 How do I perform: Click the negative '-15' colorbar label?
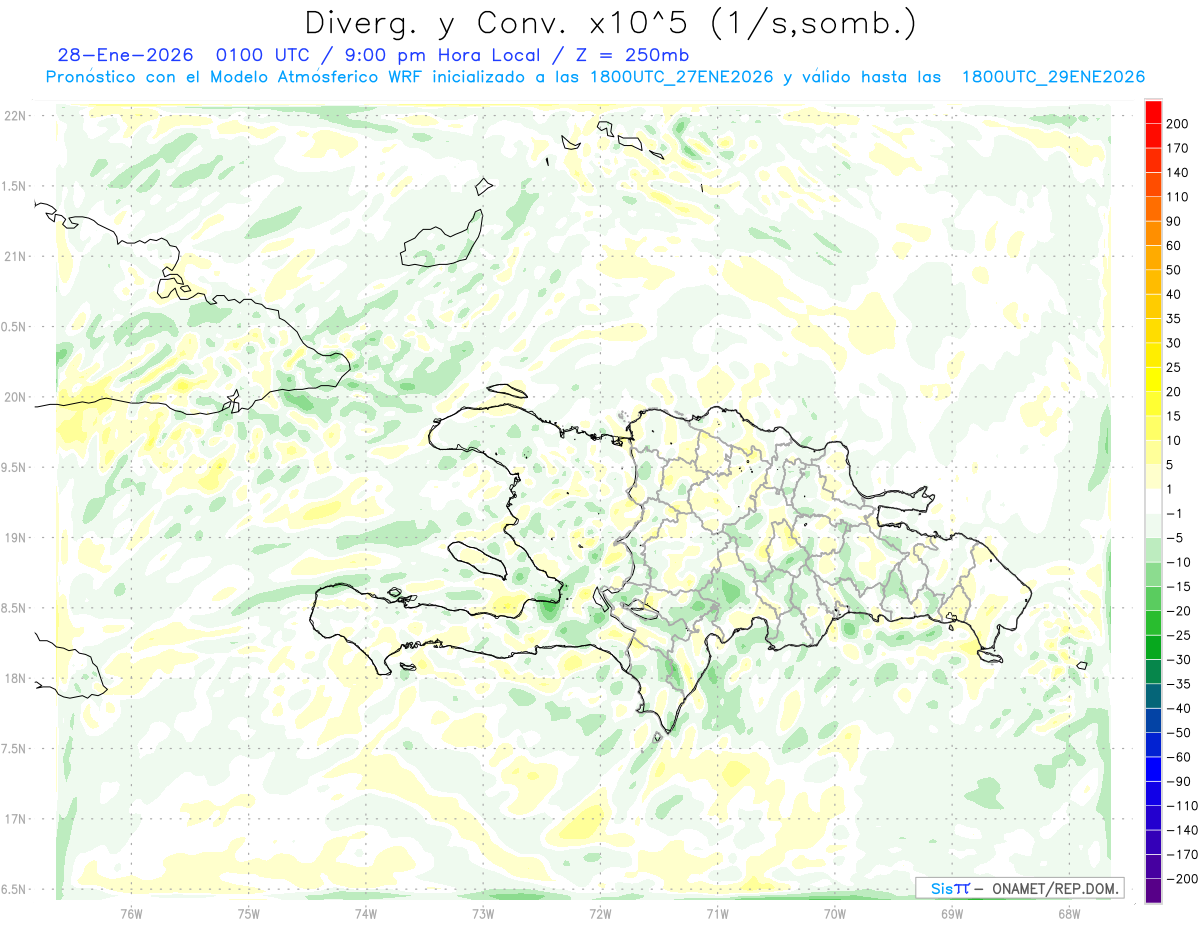pyautogui.click(x=1180, y=587)
